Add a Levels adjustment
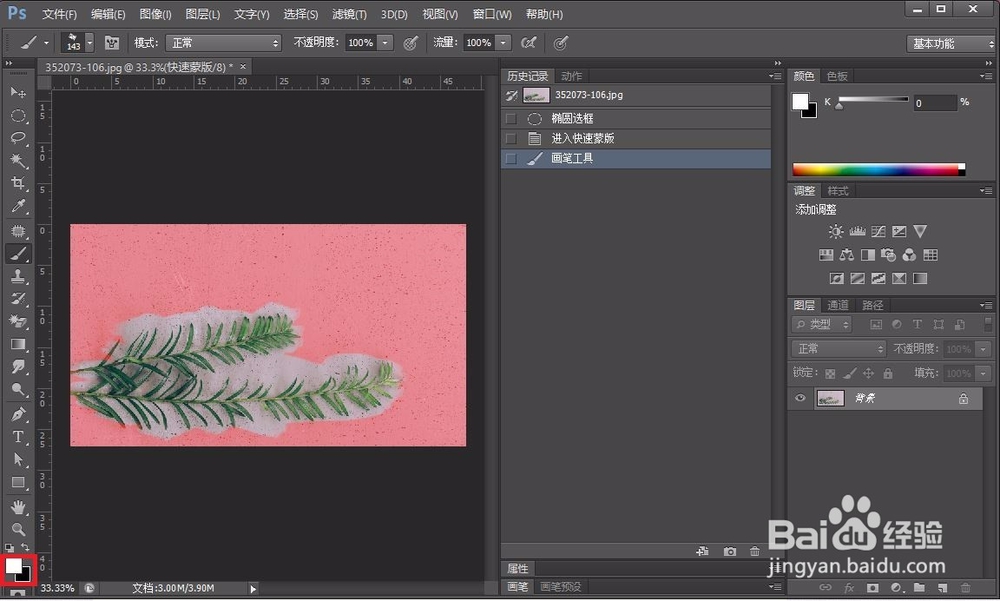This screenshot has width=1000, height=601. coord(857,232)
